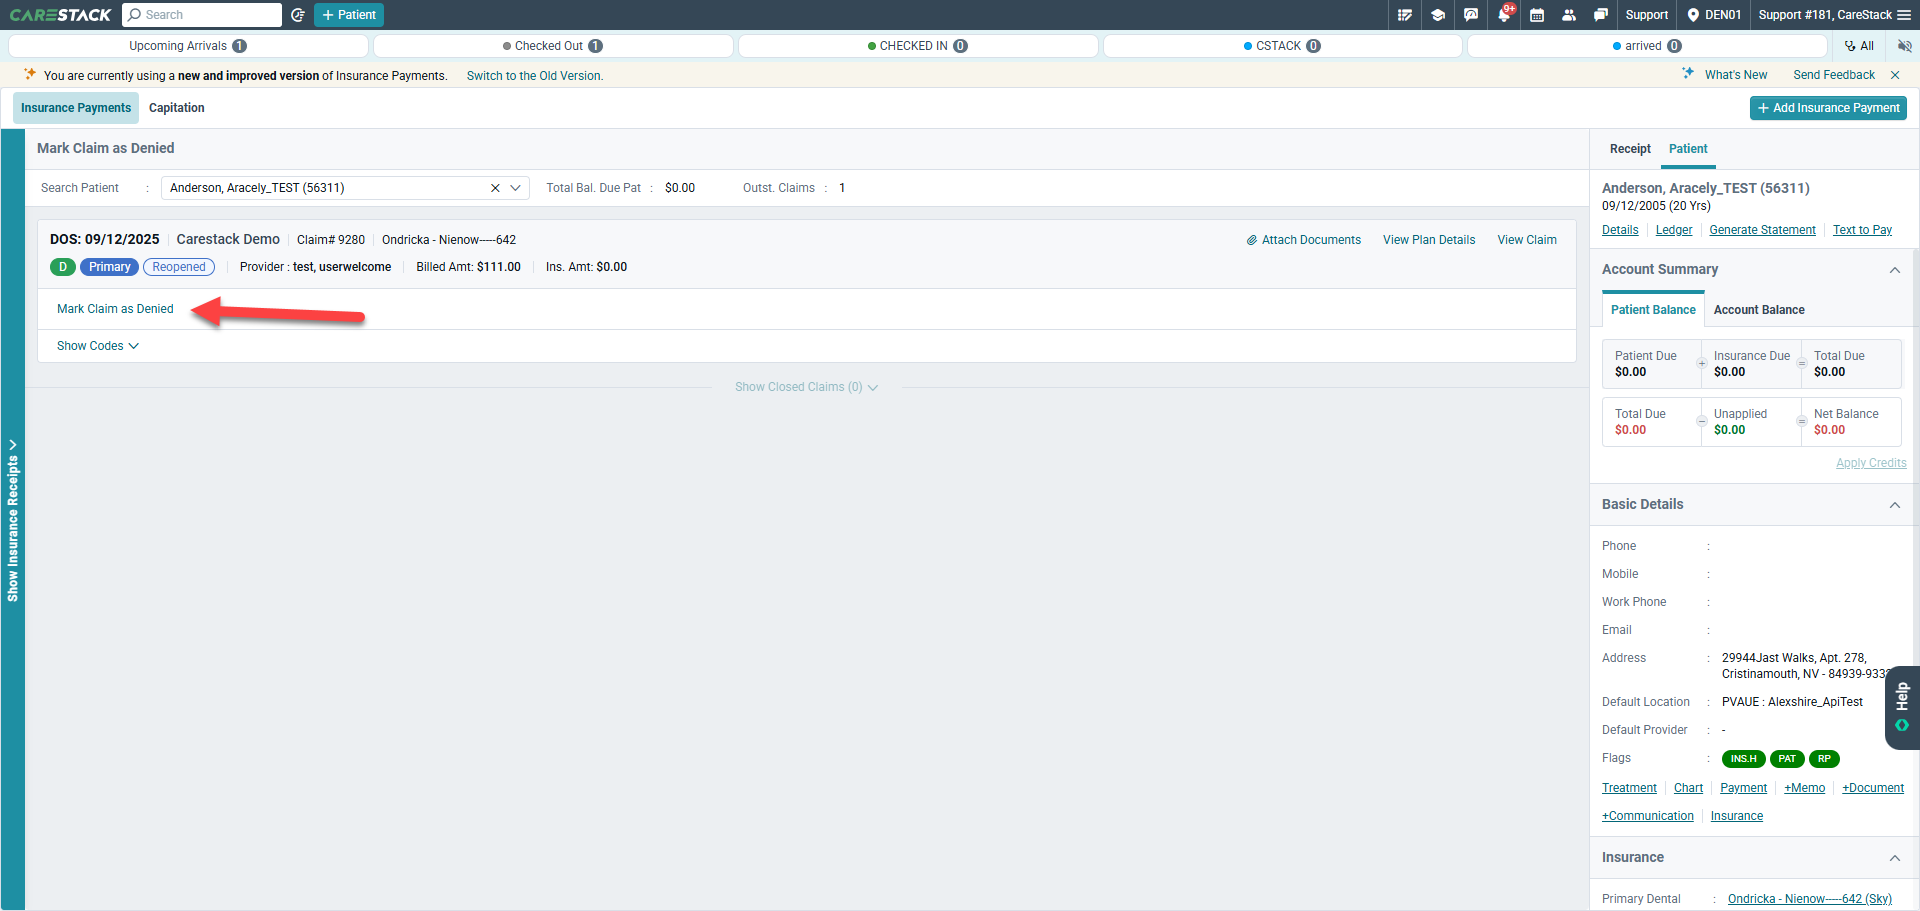Image resolution: width=1920 pixels, height=911 pixels.
Task: Dismiss the new version banner
Action: coord(1895,75)
